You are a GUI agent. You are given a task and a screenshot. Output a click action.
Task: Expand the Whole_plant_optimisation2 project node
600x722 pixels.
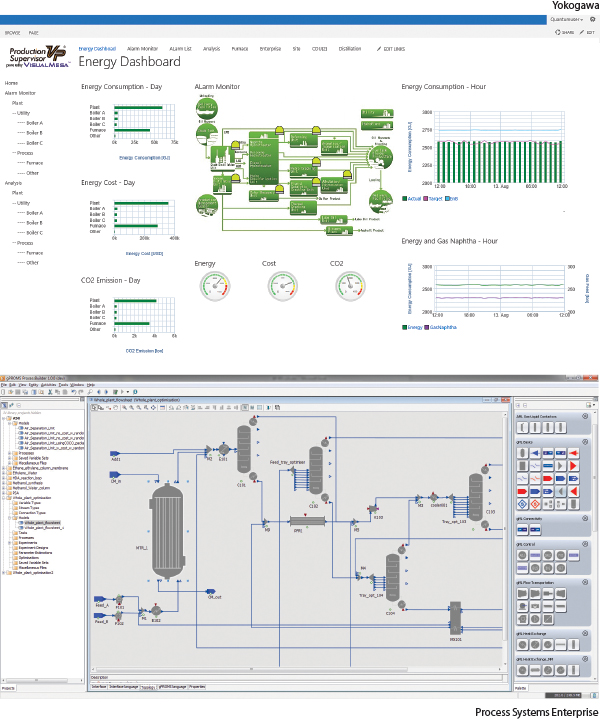pos(4,573)
